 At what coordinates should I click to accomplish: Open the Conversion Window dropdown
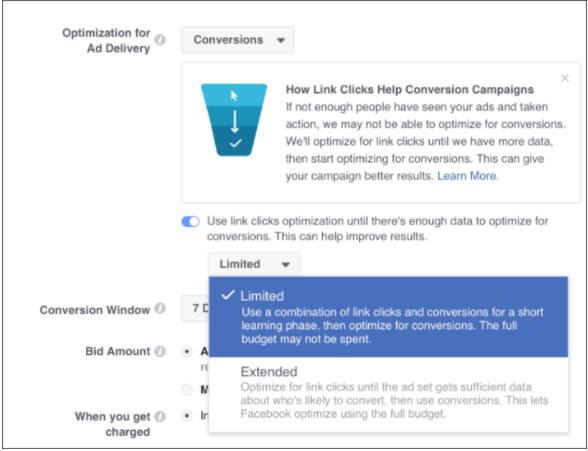(x=195, y=308)
